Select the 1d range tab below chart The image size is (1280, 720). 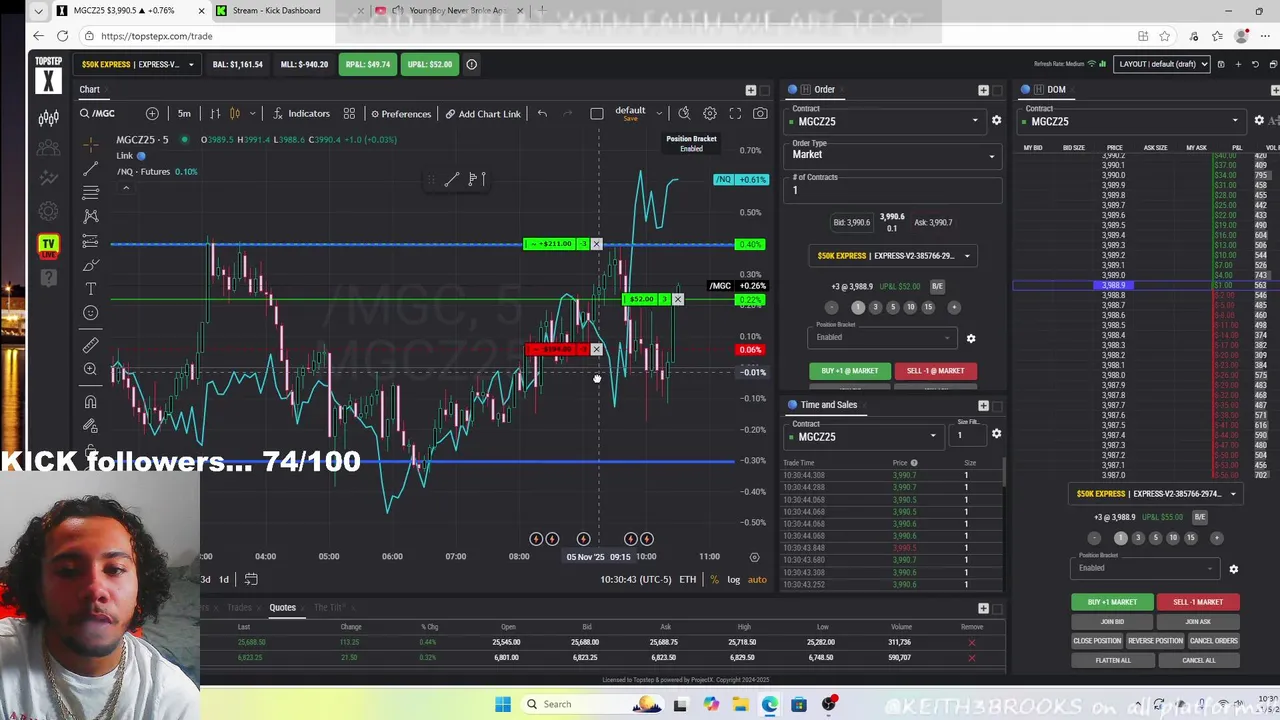[224, 580]
